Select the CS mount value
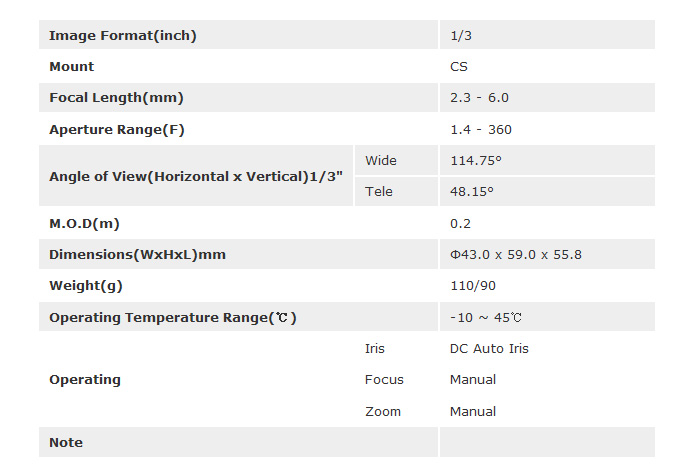 [459, 67]
